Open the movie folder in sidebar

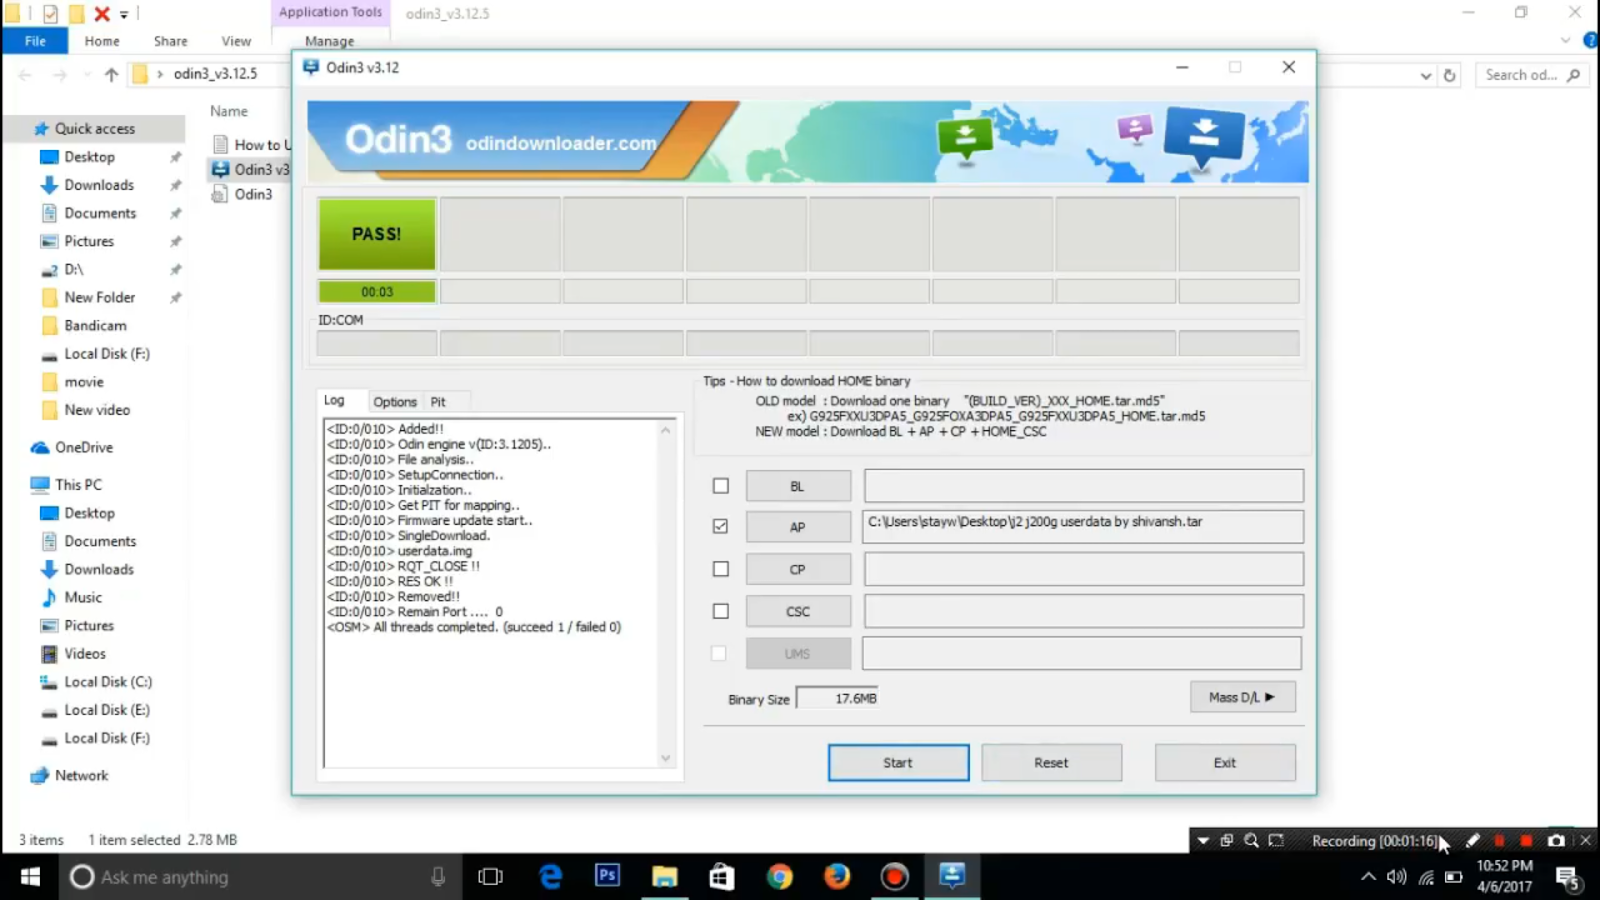point(84,382)
